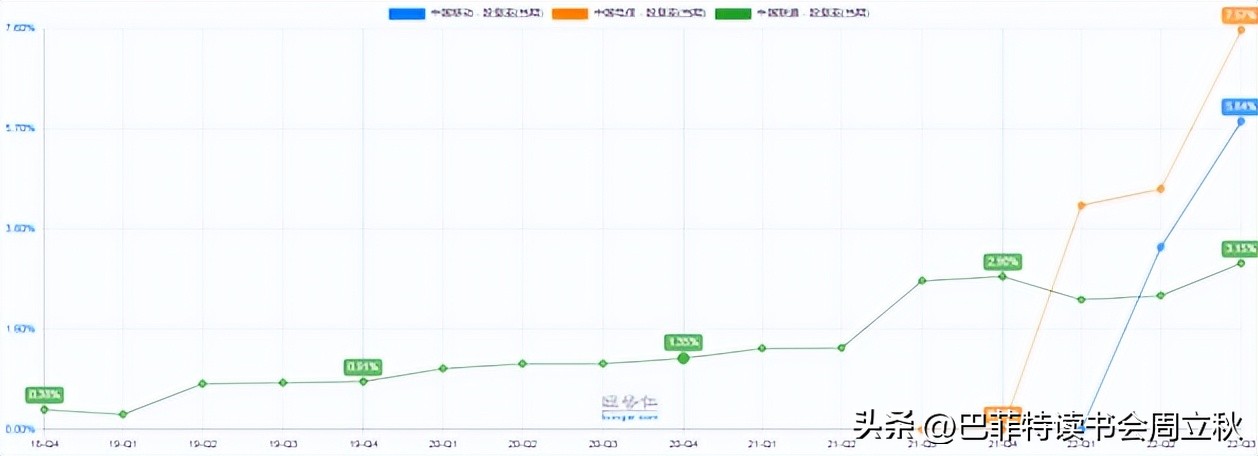Click the 7.60% y-axis label
Viewport: 1258px width, 456px height.
pyautogui.click(x=21, y=29)
